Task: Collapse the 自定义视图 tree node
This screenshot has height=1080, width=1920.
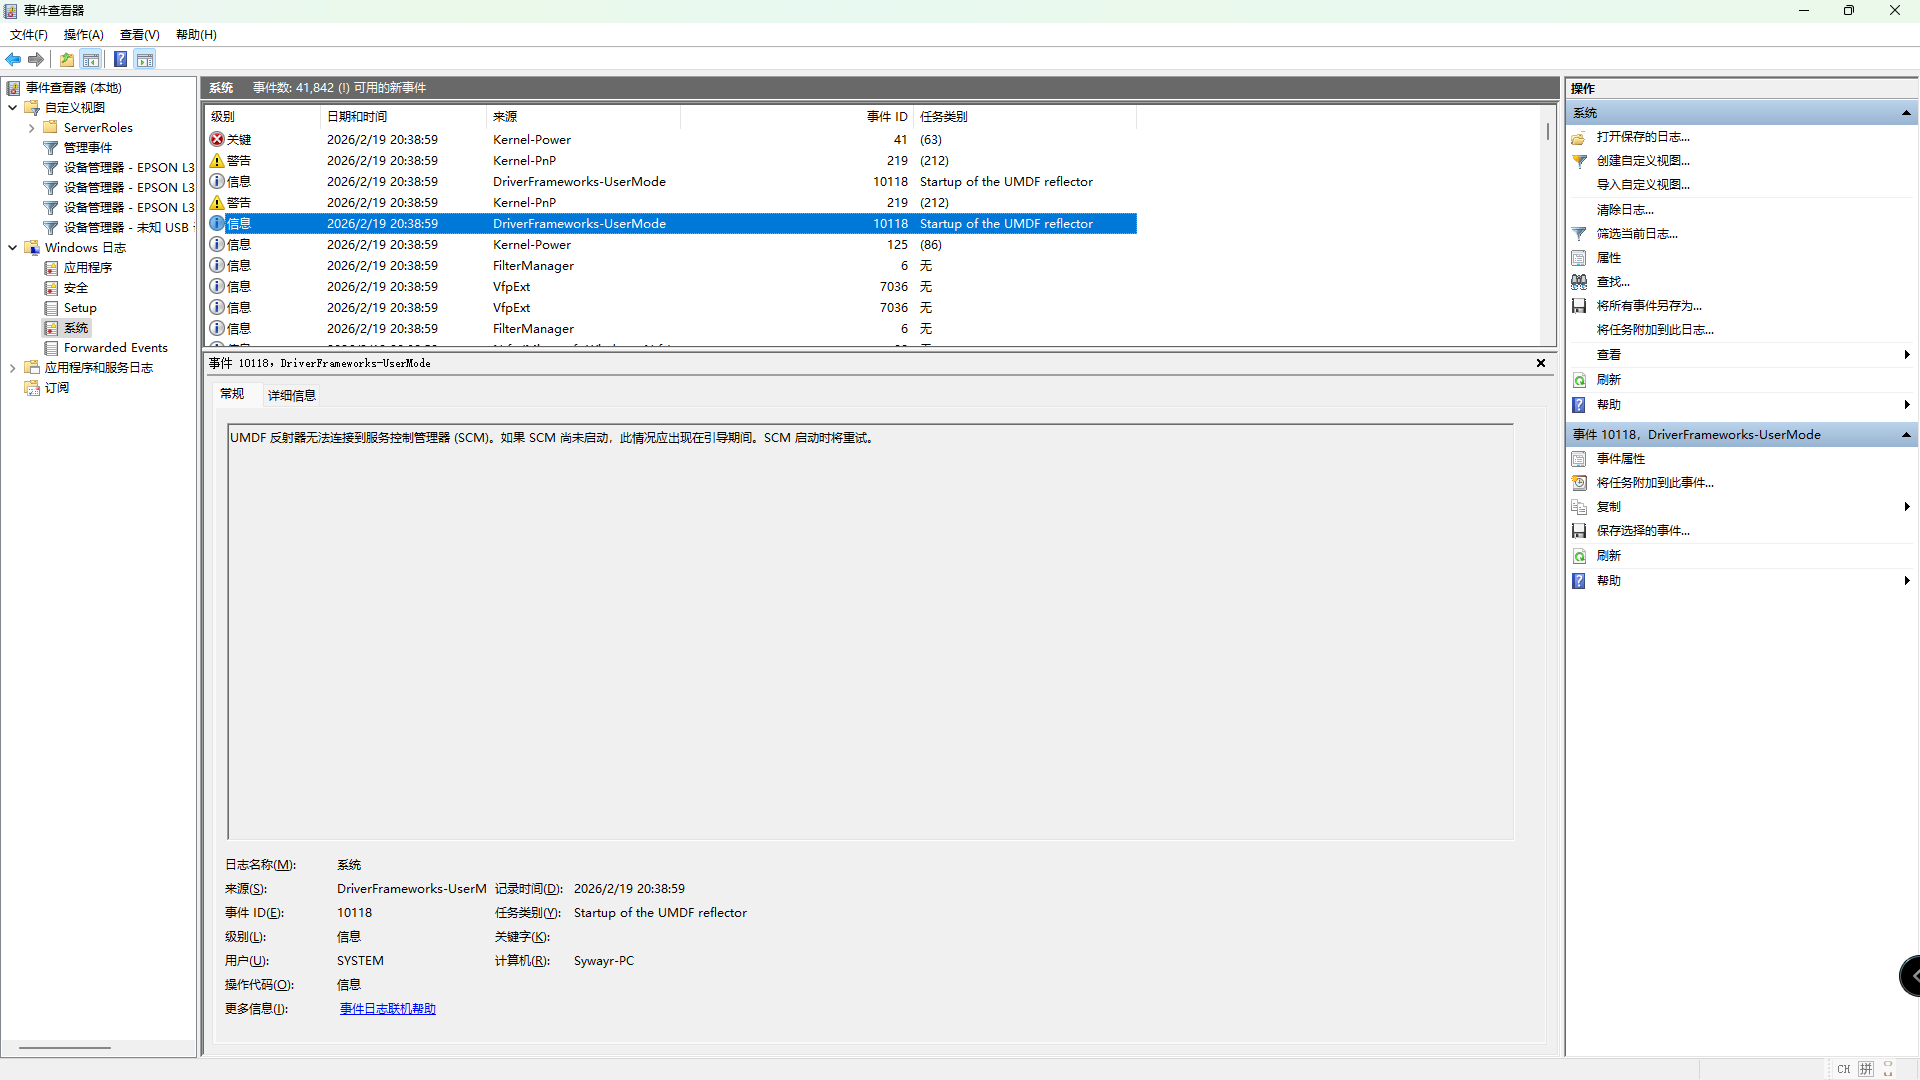Action: 12,108
